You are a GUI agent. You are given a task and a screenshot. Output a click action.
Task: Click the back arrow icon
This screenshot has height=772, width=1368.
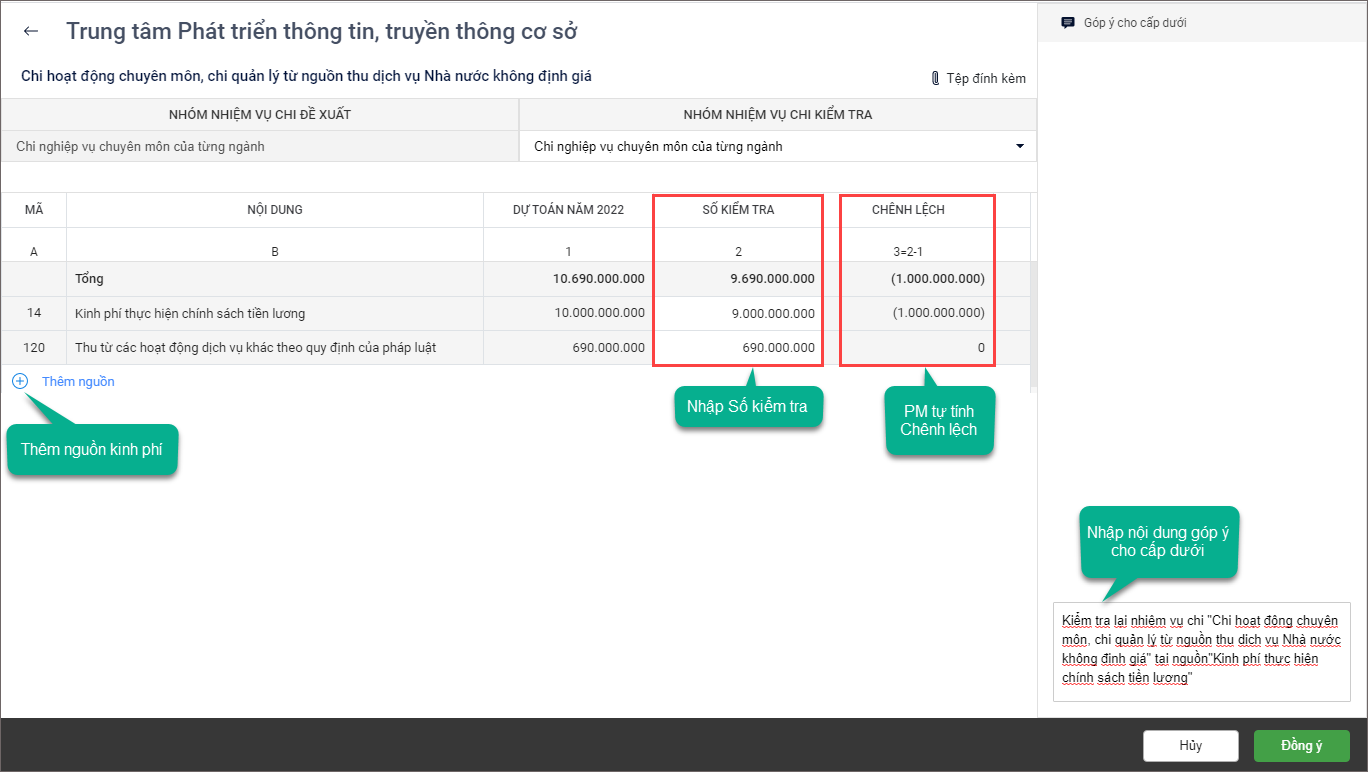31,31
